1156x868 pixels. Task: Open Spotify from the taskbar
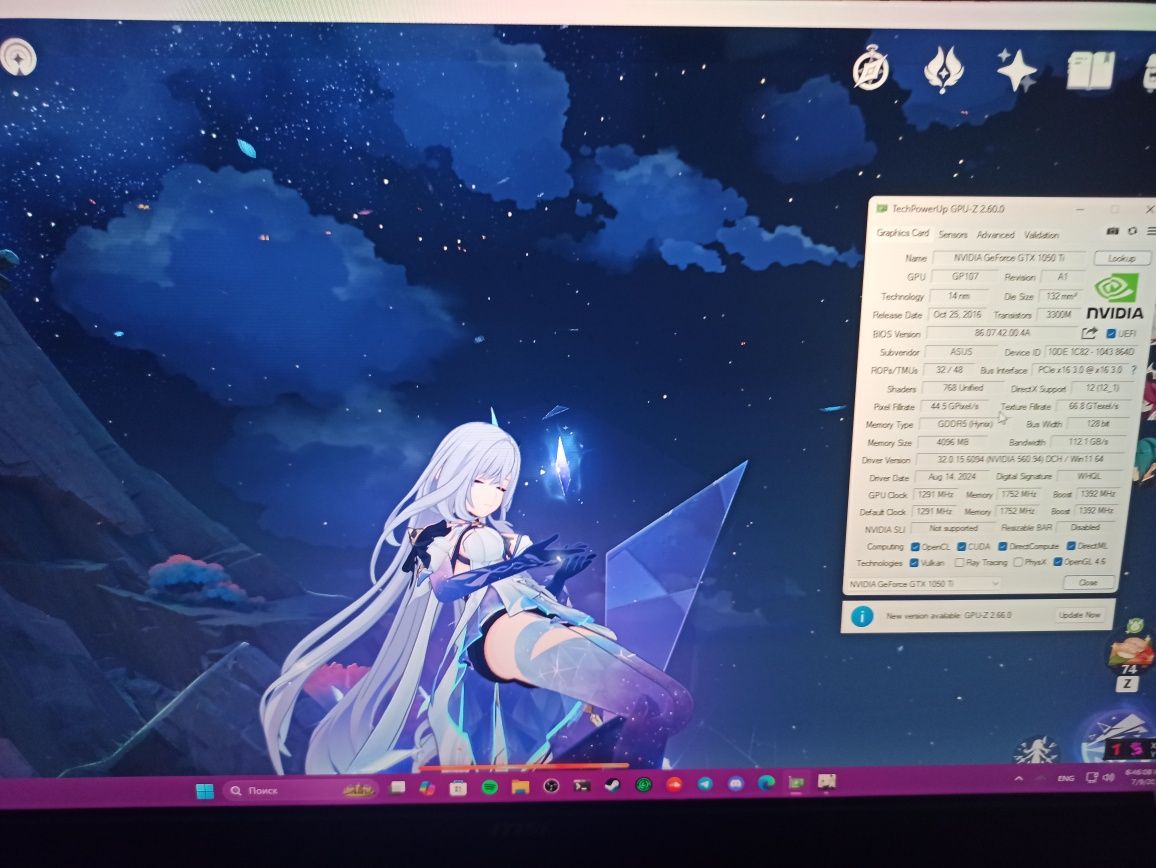[x=489, y=788]
